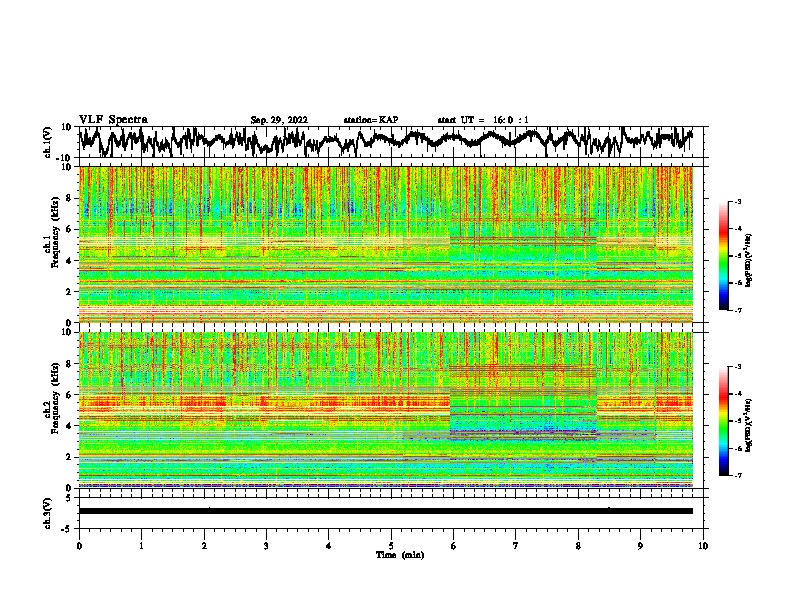The width and height of the screenshot is (792, 612).
Task: Click the "Time (min)" axis label
Action: tap(400, 555)
